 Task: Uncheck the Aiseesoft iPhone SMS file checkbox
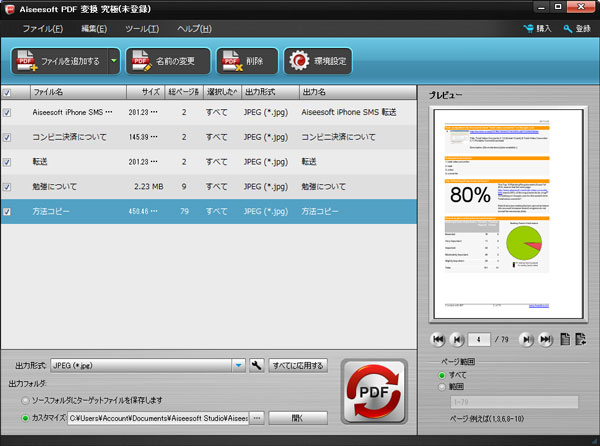(x=7, y=112)
